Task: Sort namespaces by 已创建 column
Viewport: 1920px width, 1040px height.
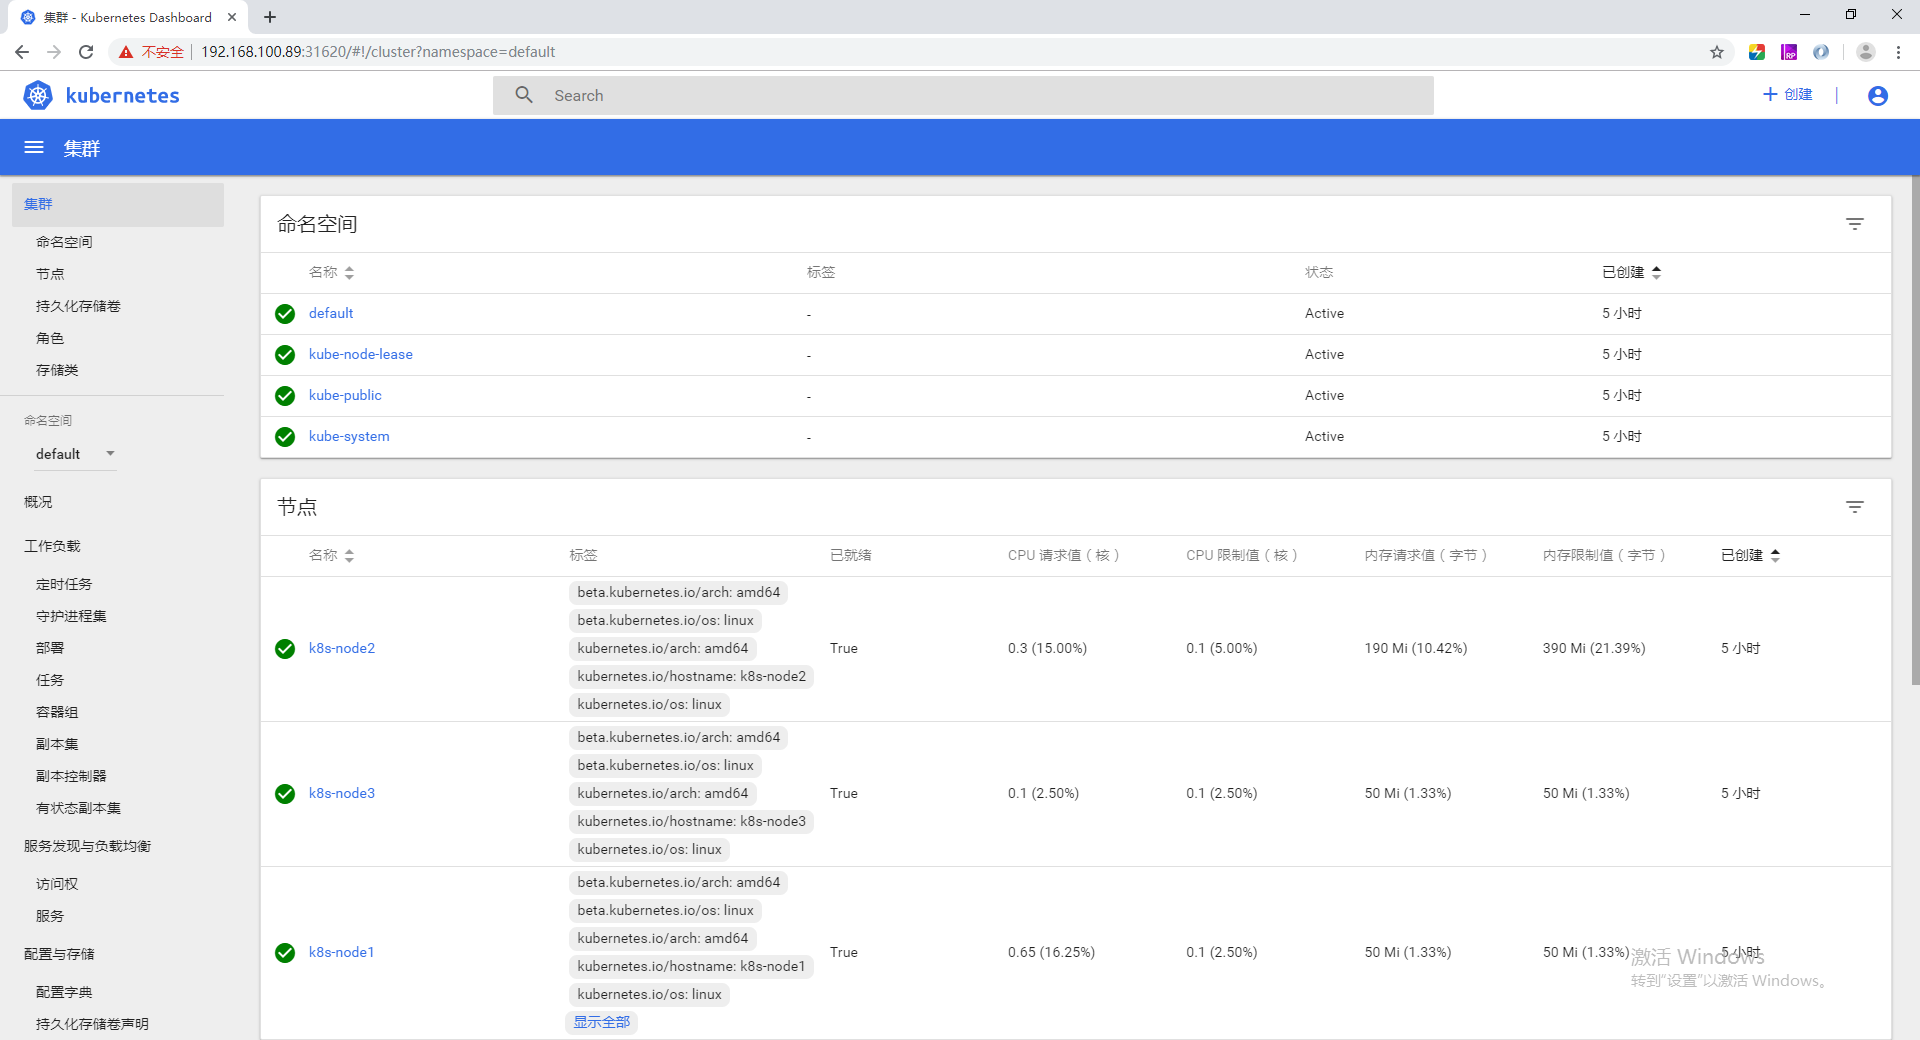Action: click(1631, 272)
